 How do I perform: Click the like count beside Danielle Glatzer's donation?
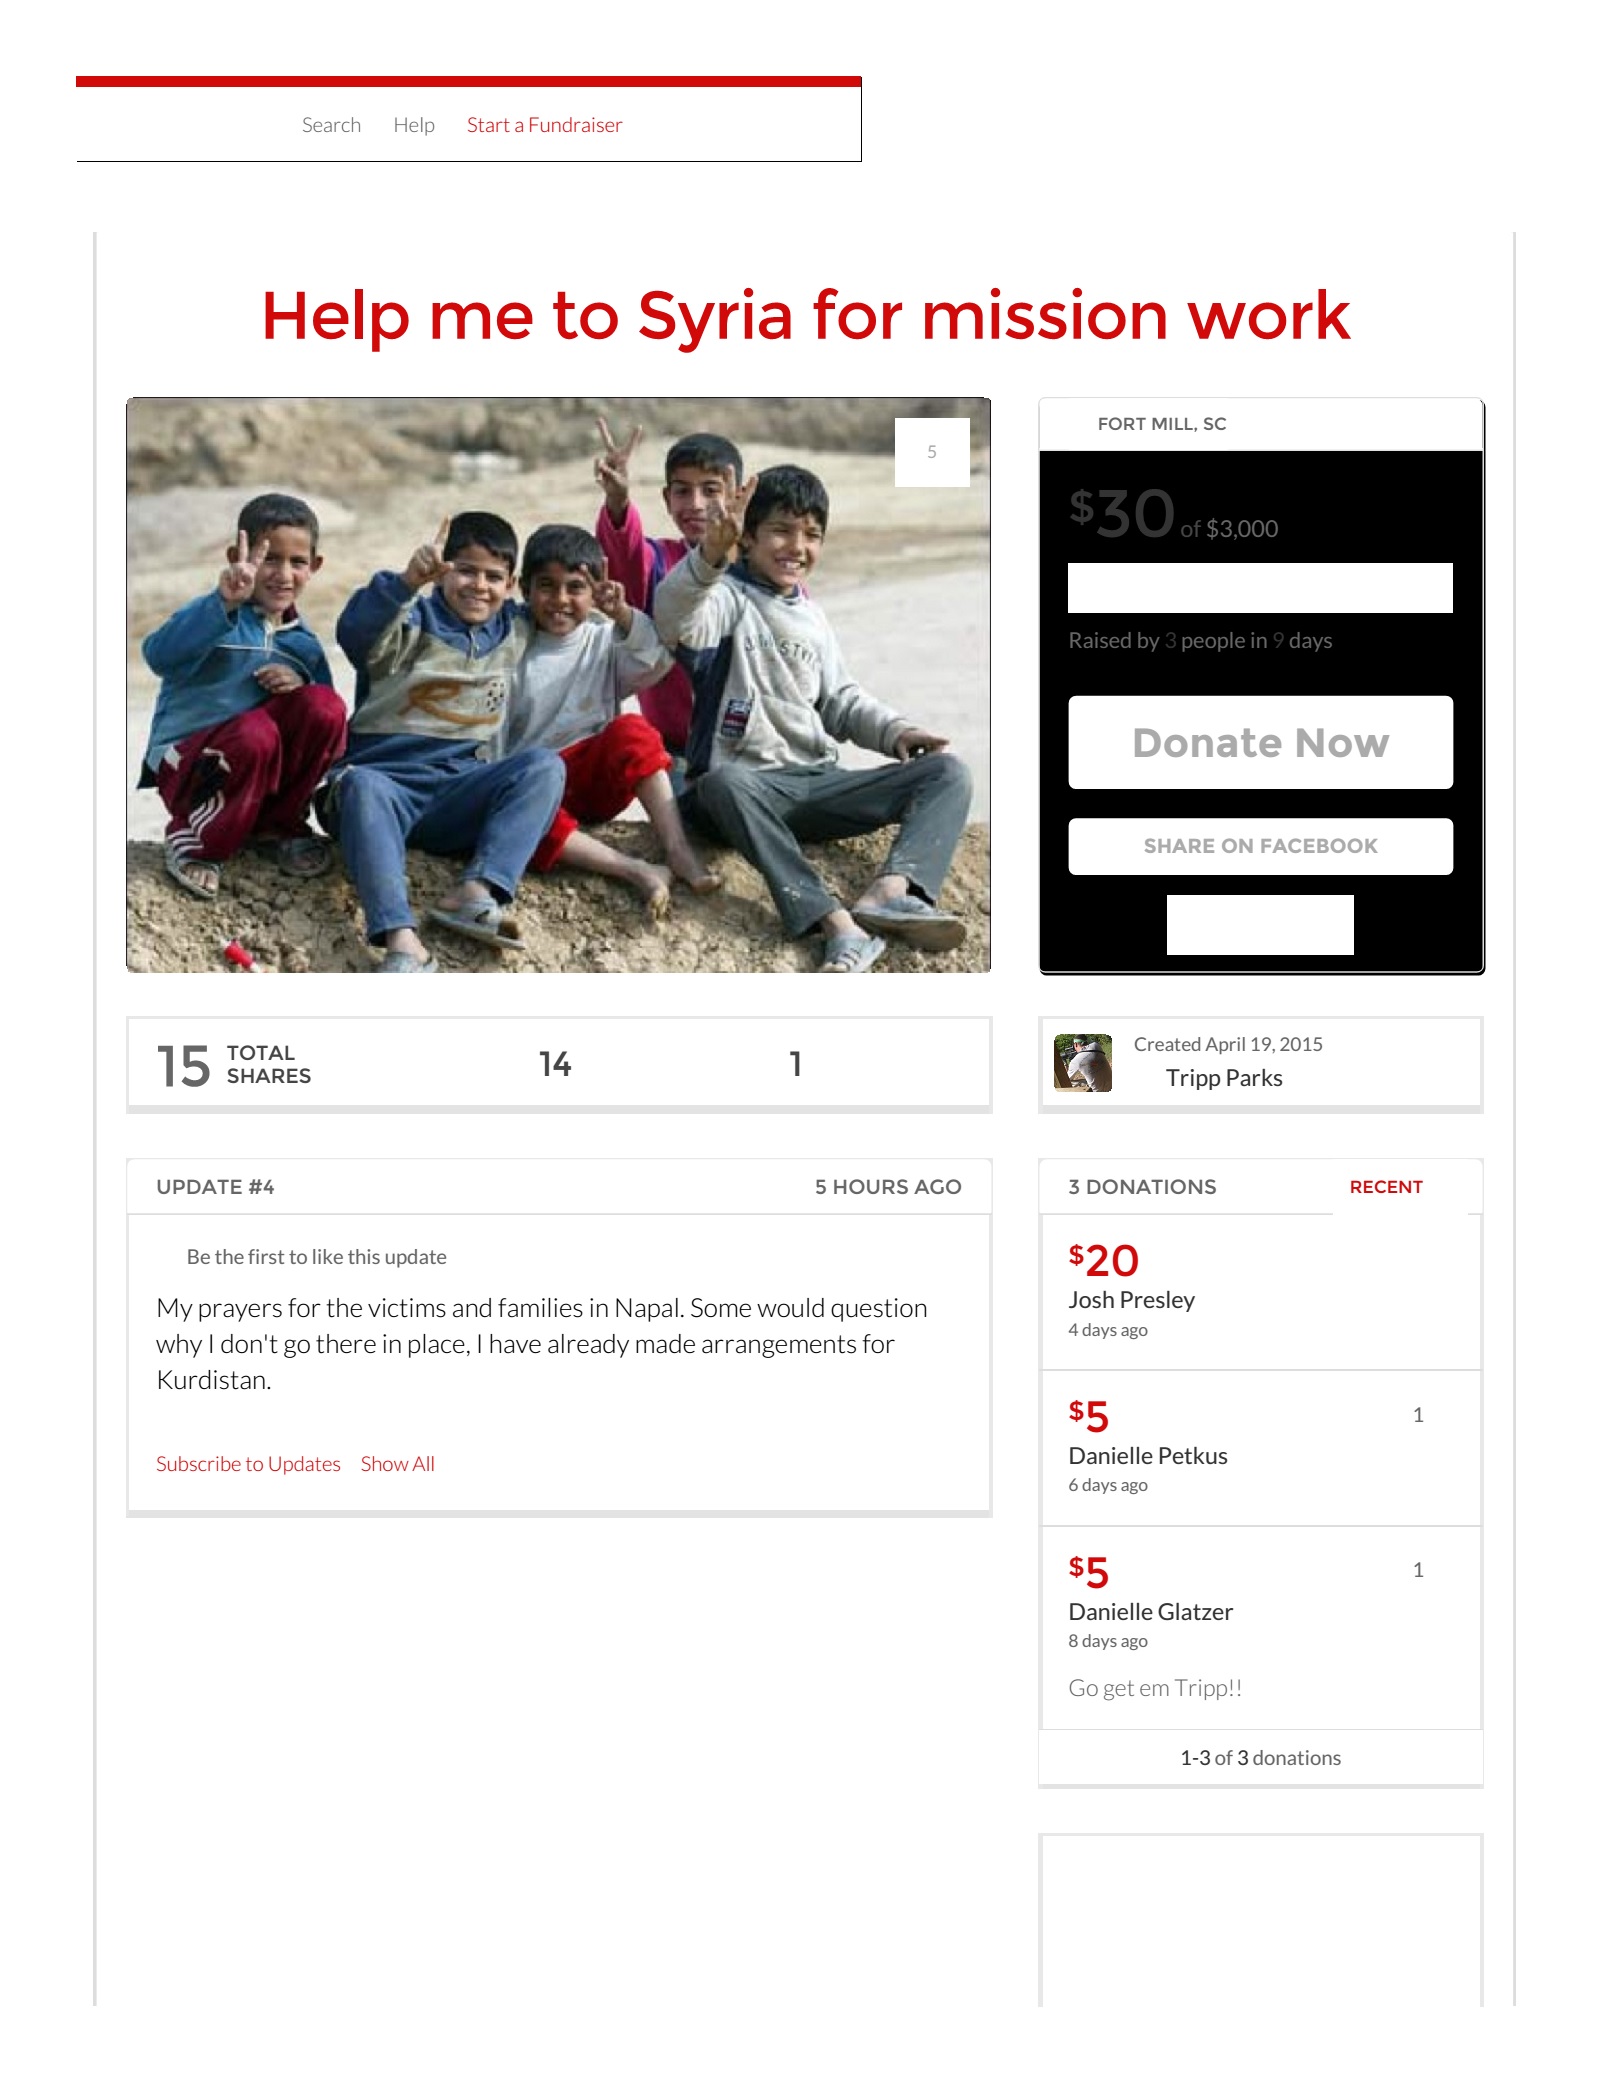(x=1418, y=1570)
